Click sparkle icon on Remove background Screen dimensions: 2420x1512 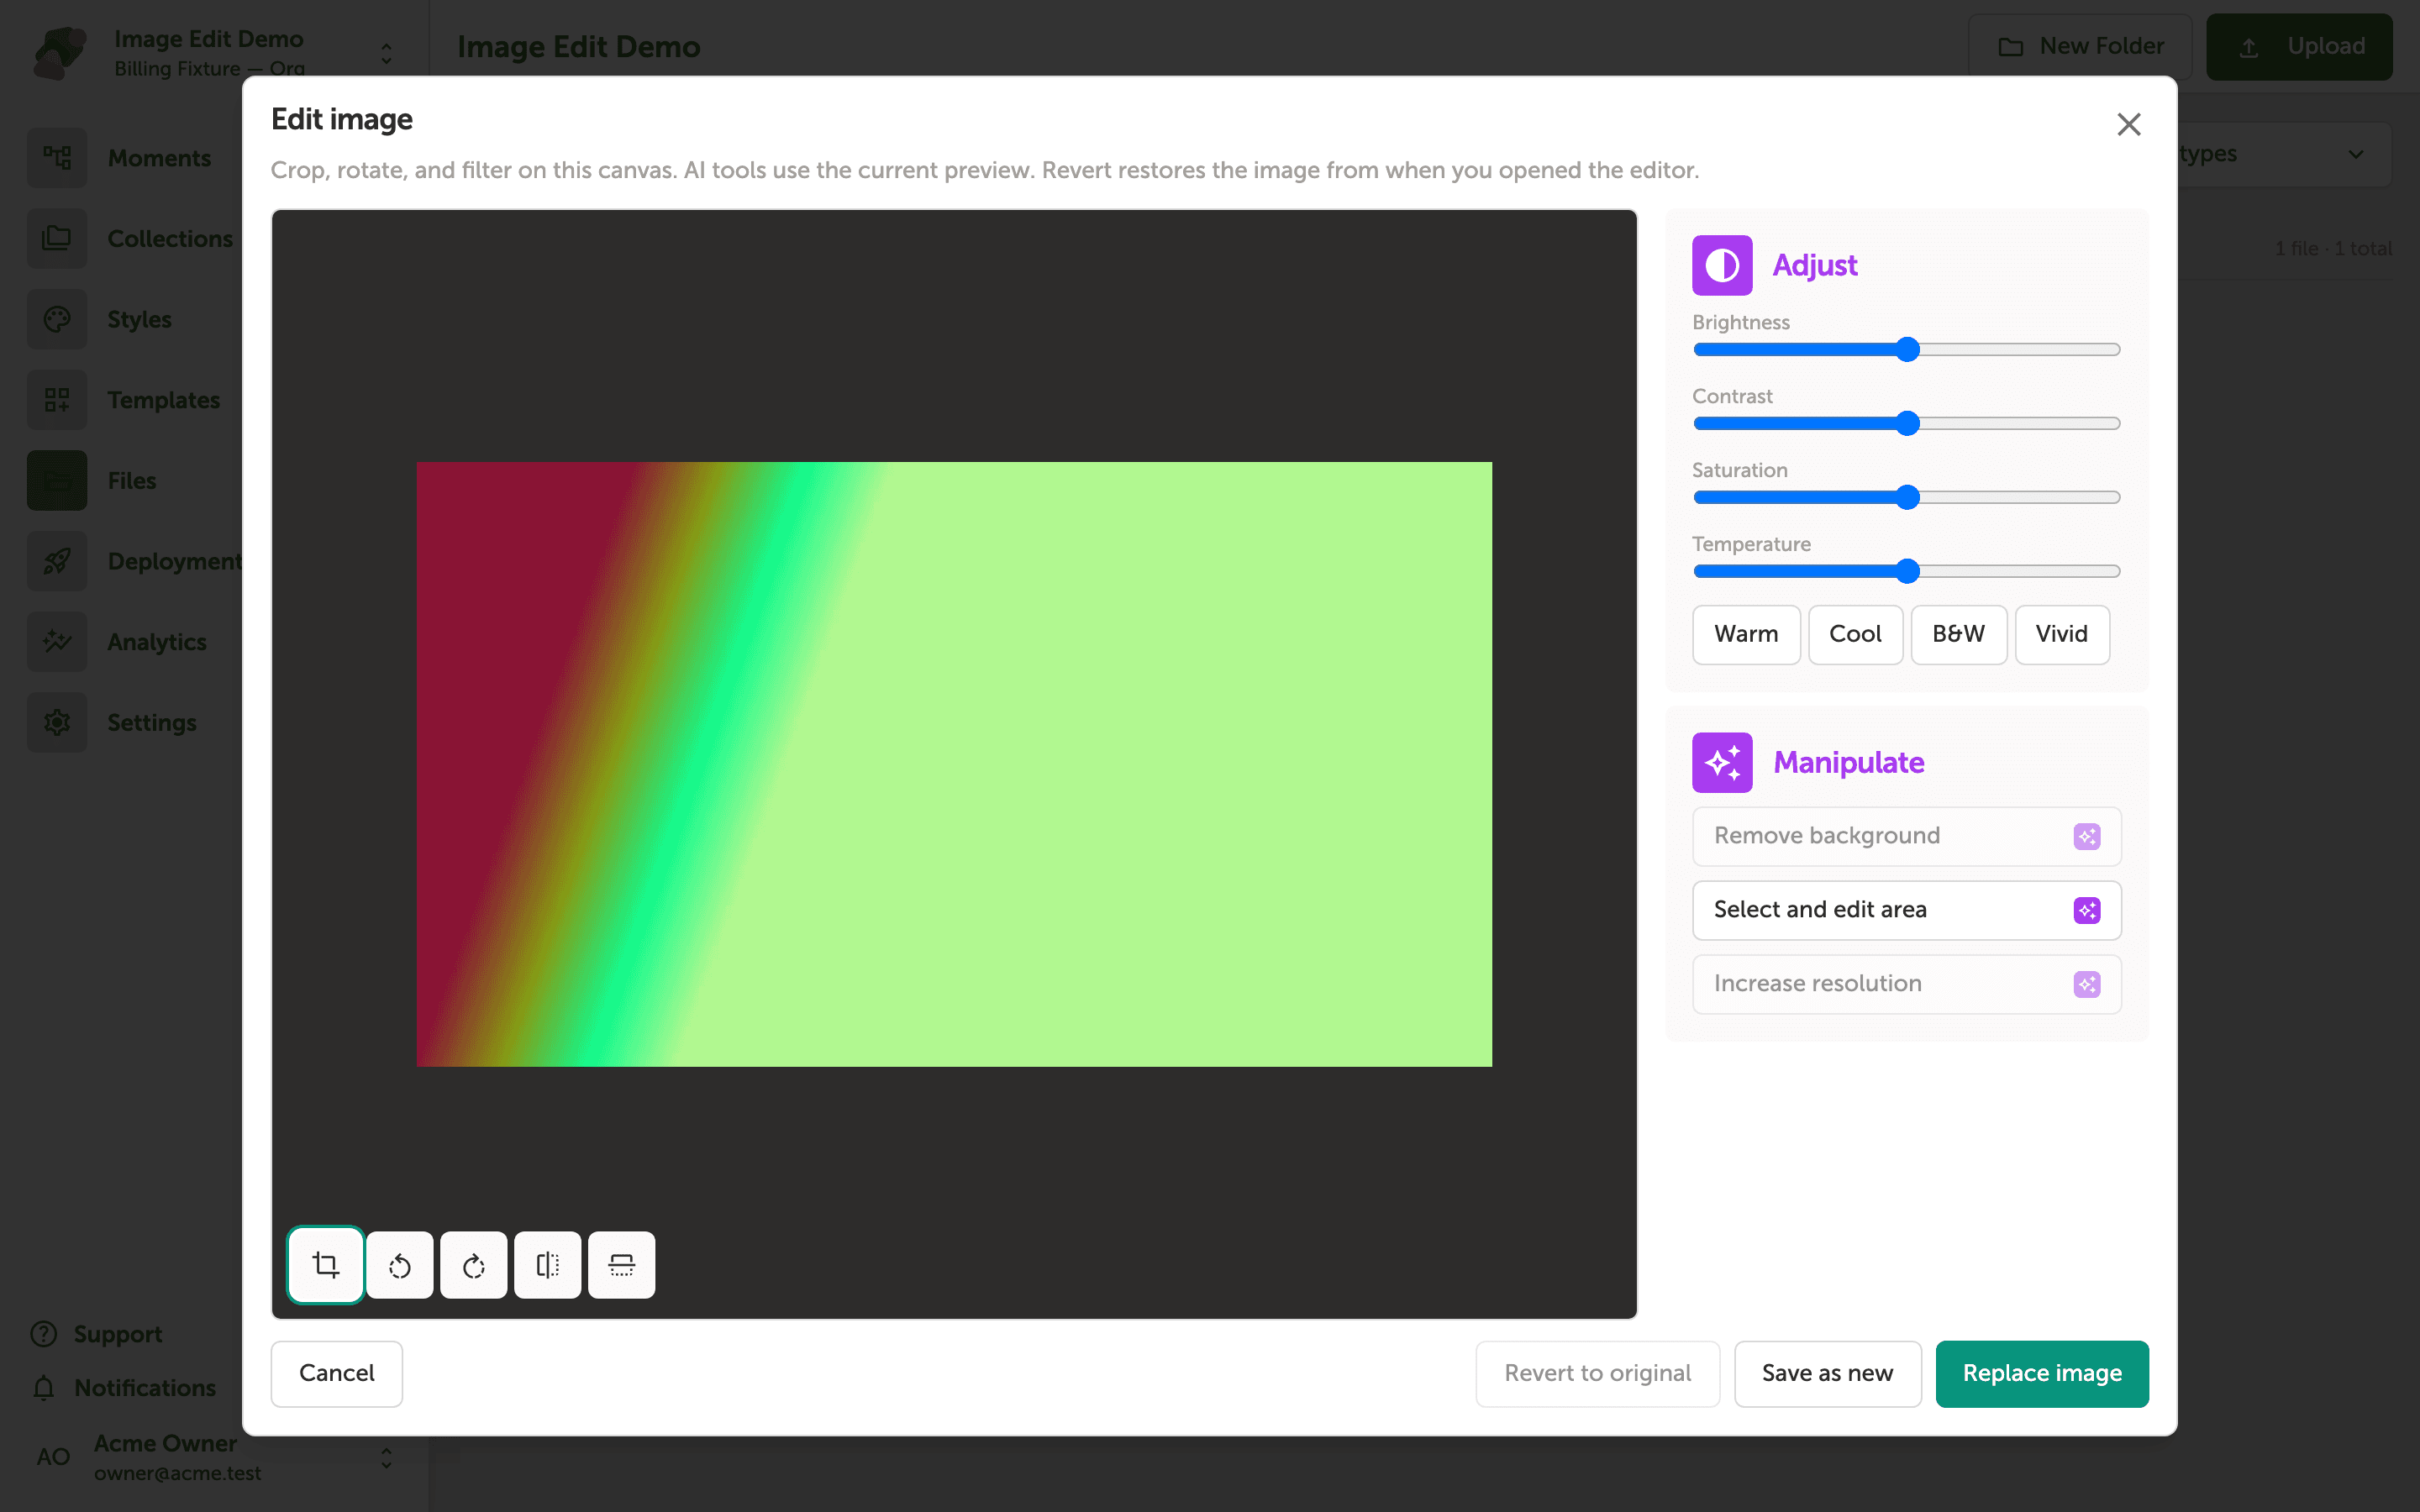pyautogui.click(x=2086, y=836)
